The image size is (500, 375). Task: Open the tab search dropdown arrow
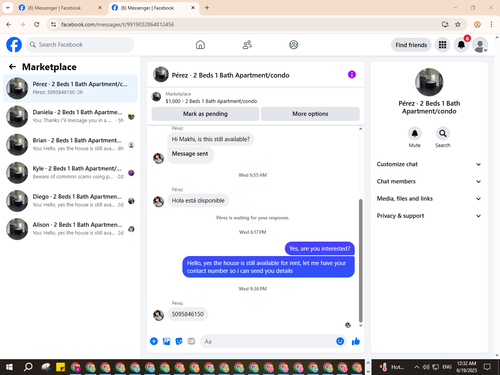[7, 7]
